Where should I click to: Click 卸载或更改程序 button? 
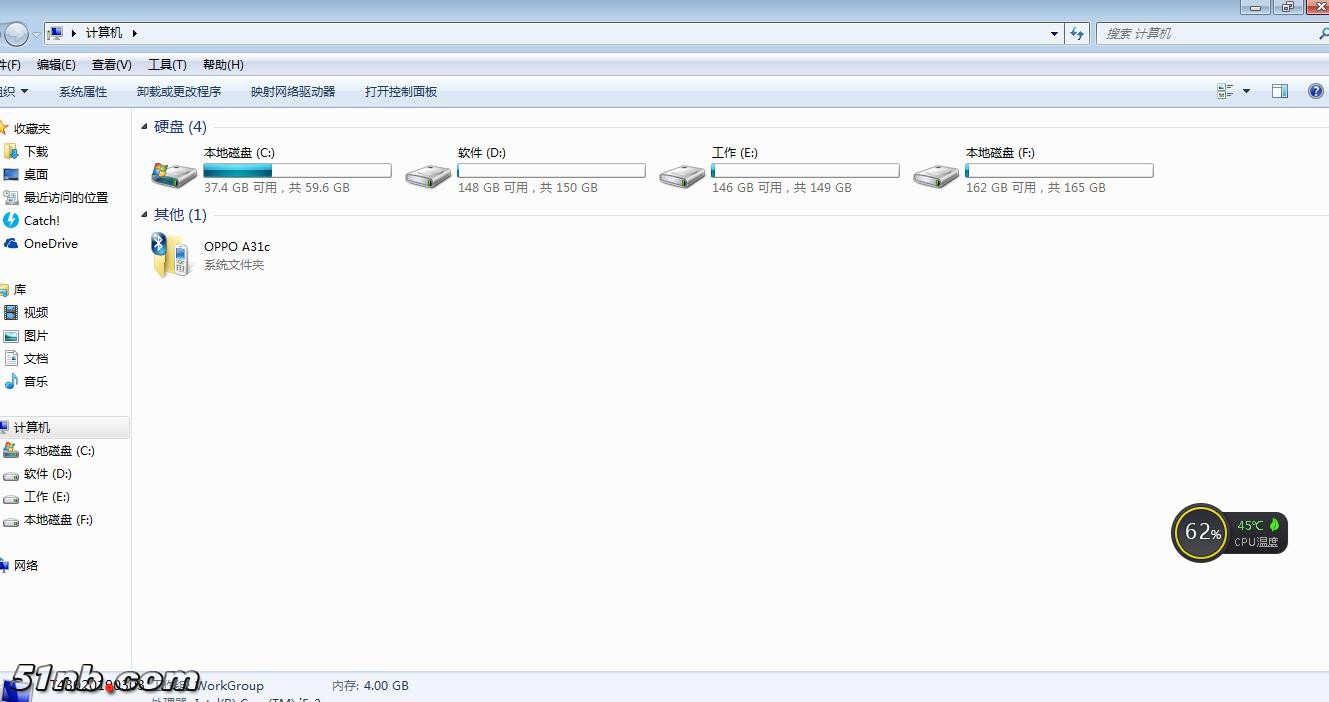(179, 92)
